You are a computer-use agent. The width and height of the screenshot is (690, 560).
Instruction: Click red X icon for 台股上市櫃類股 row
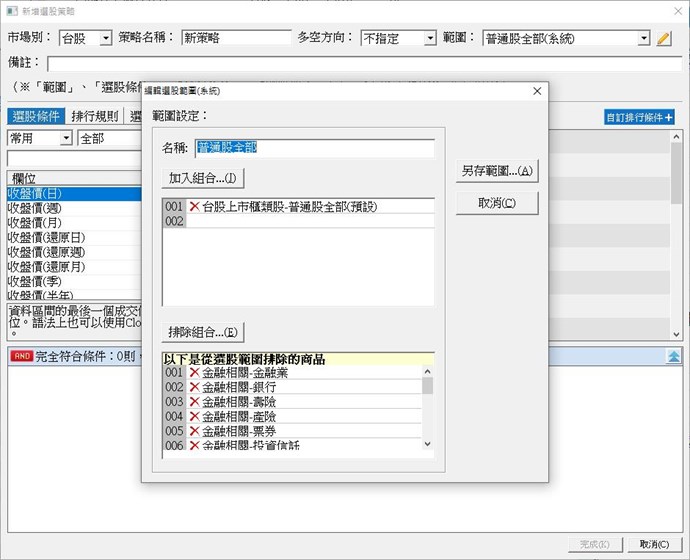[194, 206]
